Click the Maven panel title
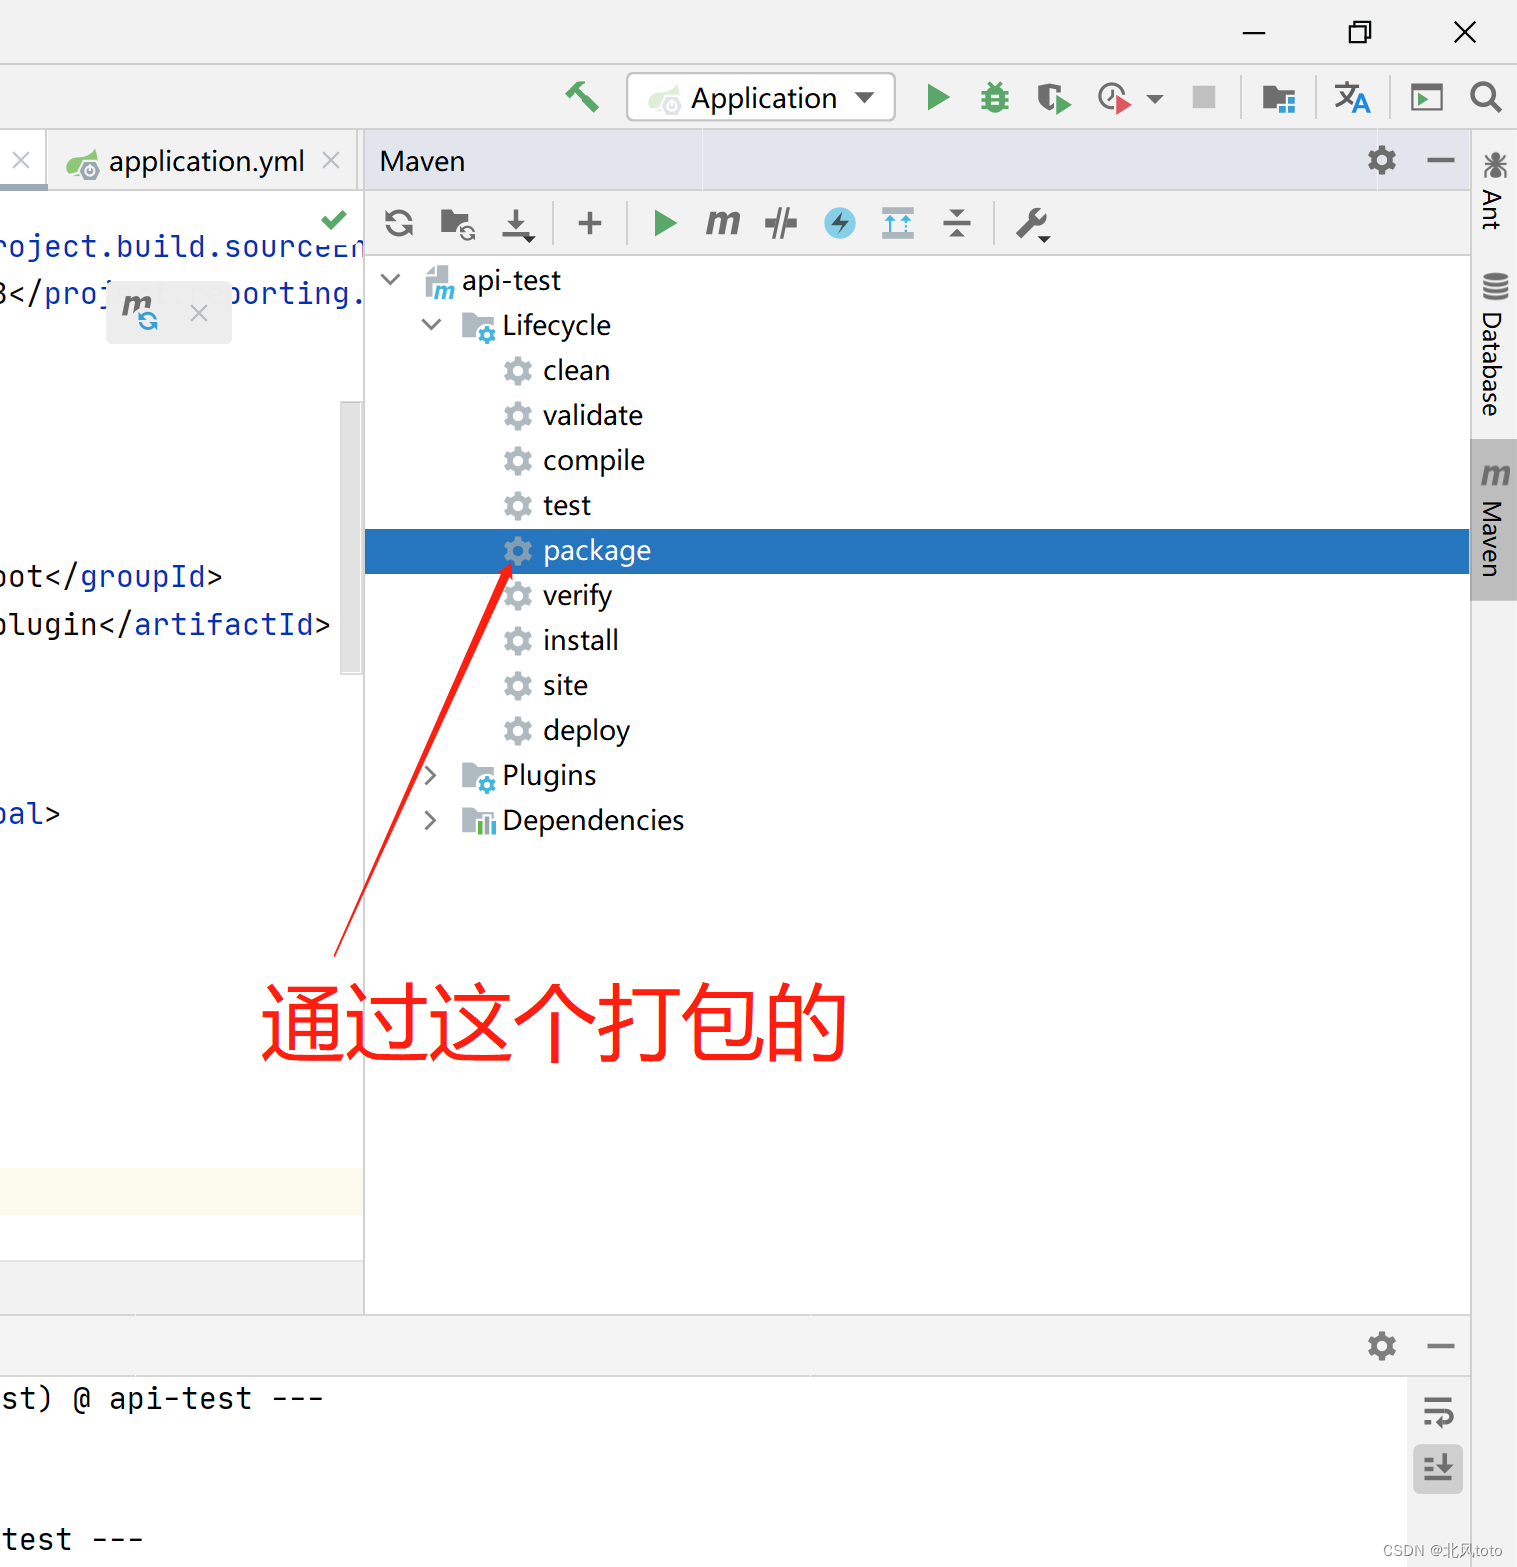 (422, 161)
